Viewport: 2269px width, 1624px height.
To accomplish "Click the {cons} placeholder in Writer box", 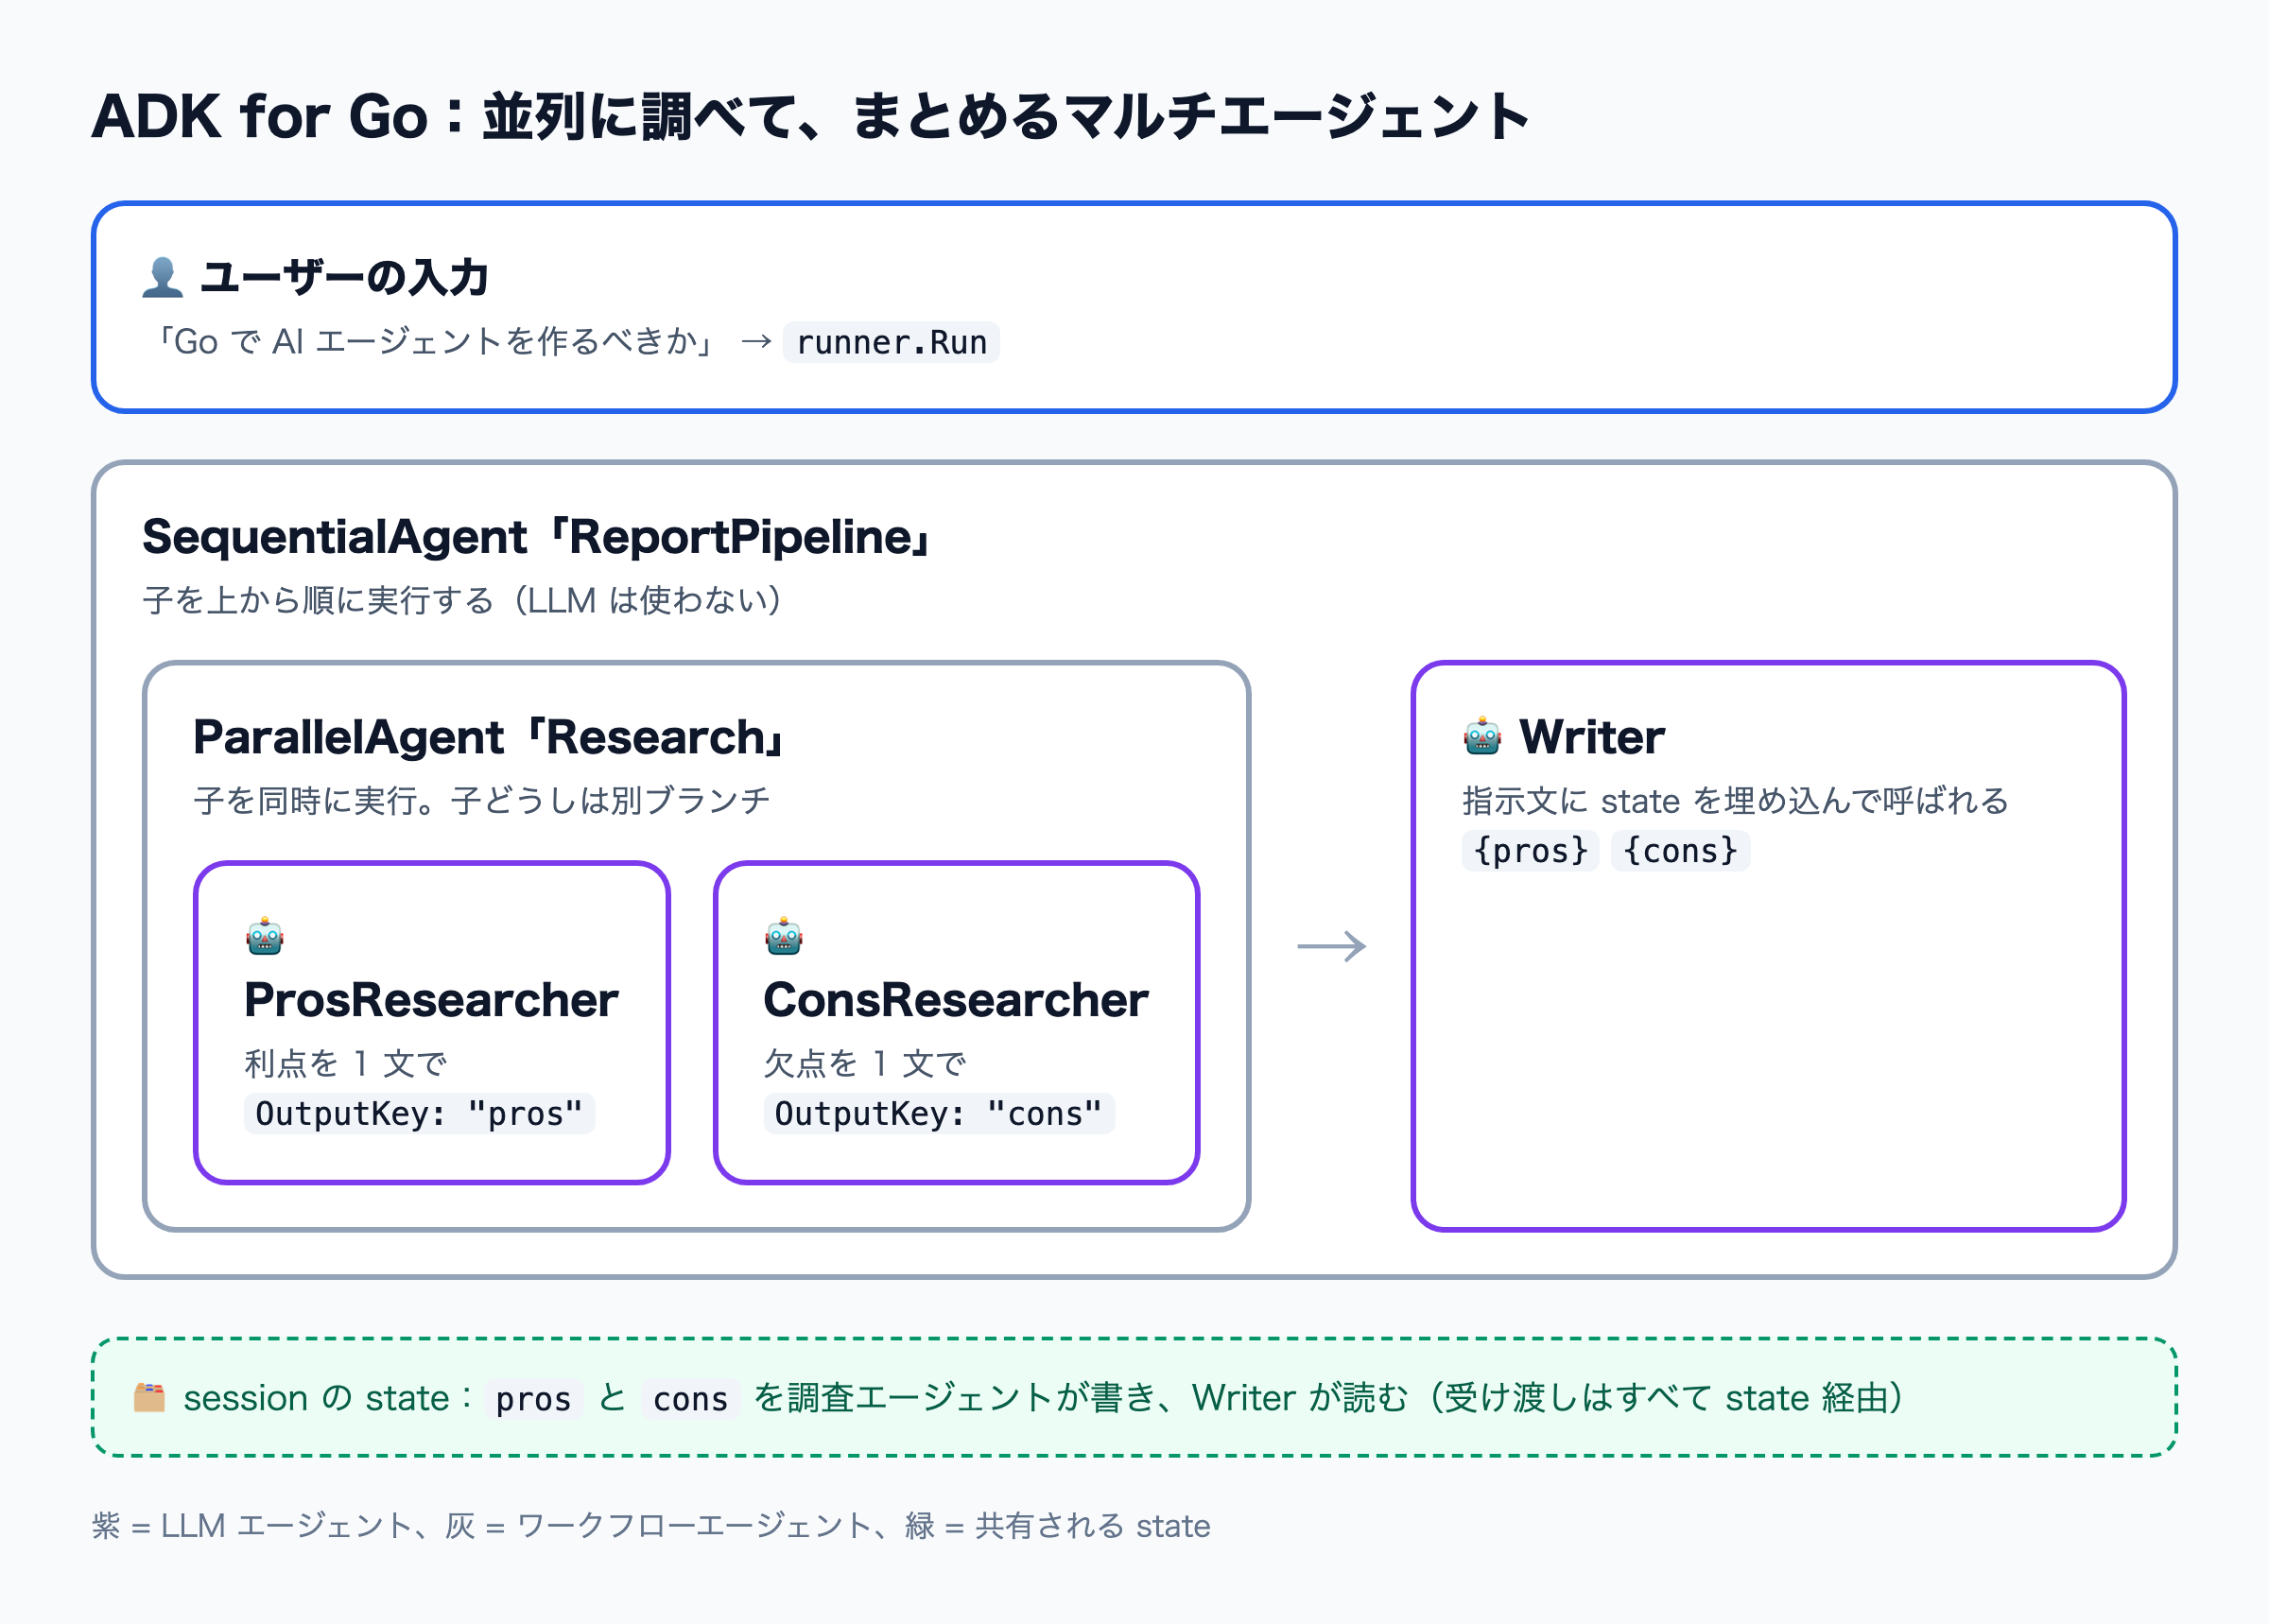I will (x=1680, y=850).
